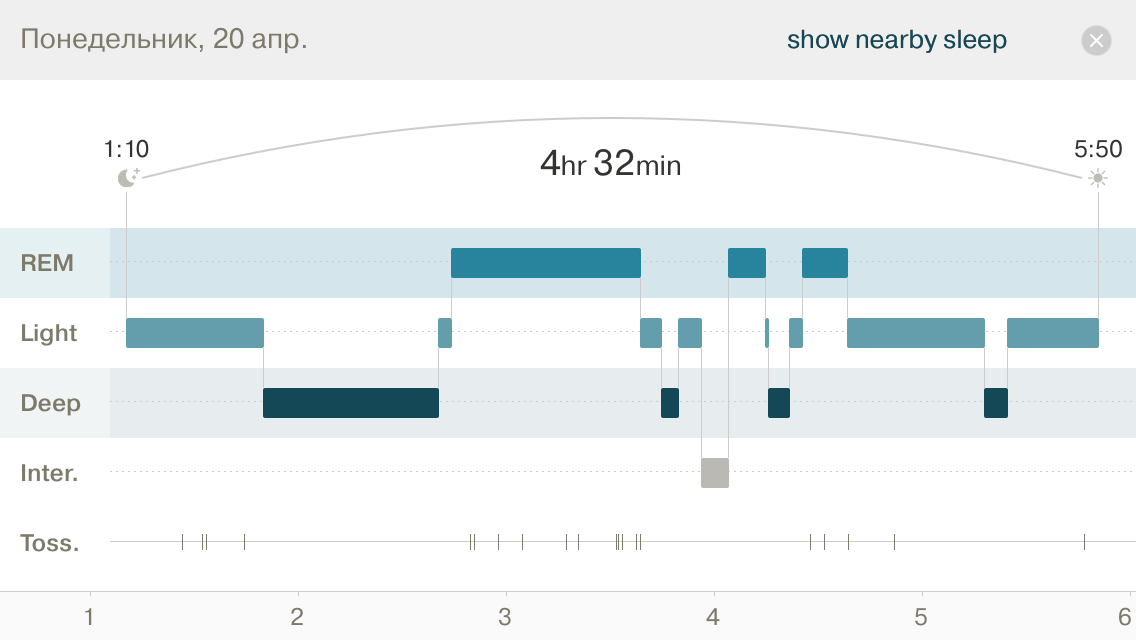The height and width of the screenshot is (640, 1136).
Task: Select the Light stage row label
Action: (48, 333)
